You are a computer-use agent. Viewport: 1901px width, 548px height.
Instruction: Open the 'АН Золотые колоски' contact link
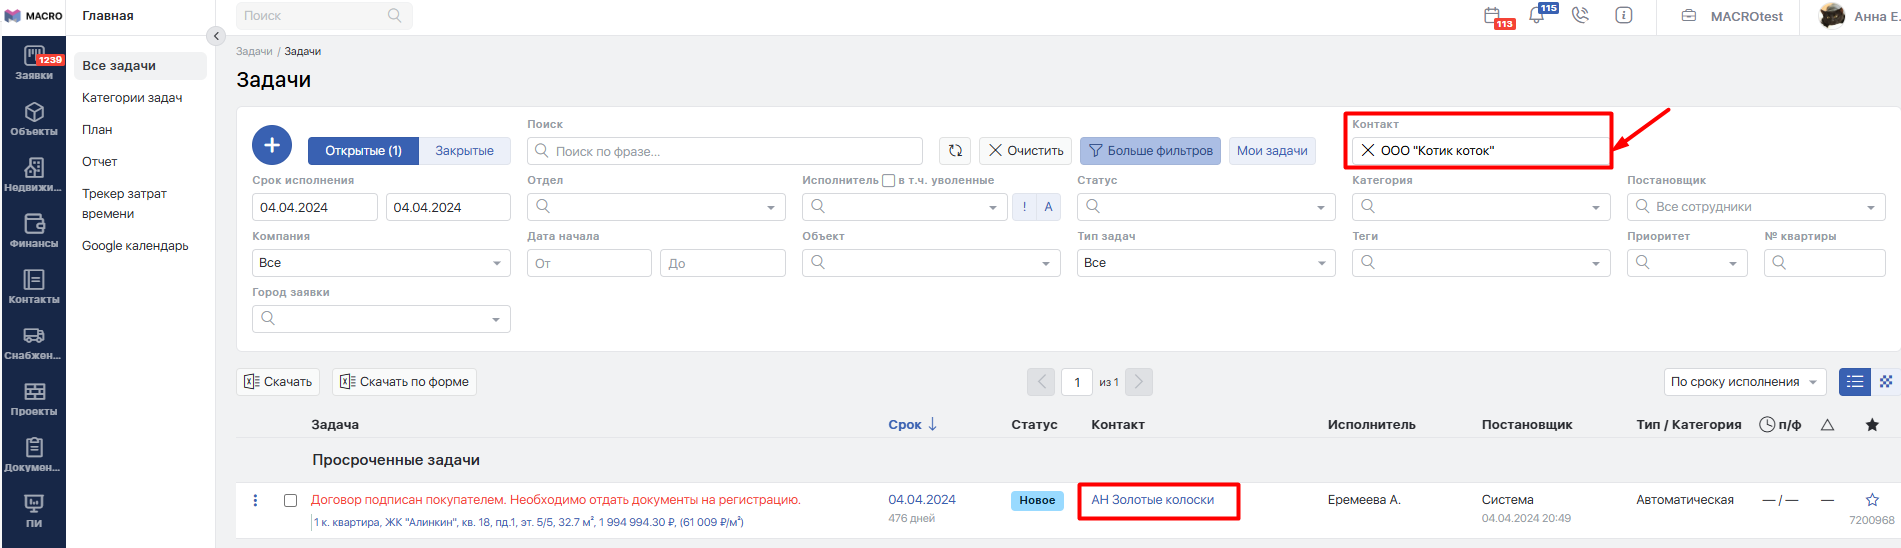point(1152,500)
